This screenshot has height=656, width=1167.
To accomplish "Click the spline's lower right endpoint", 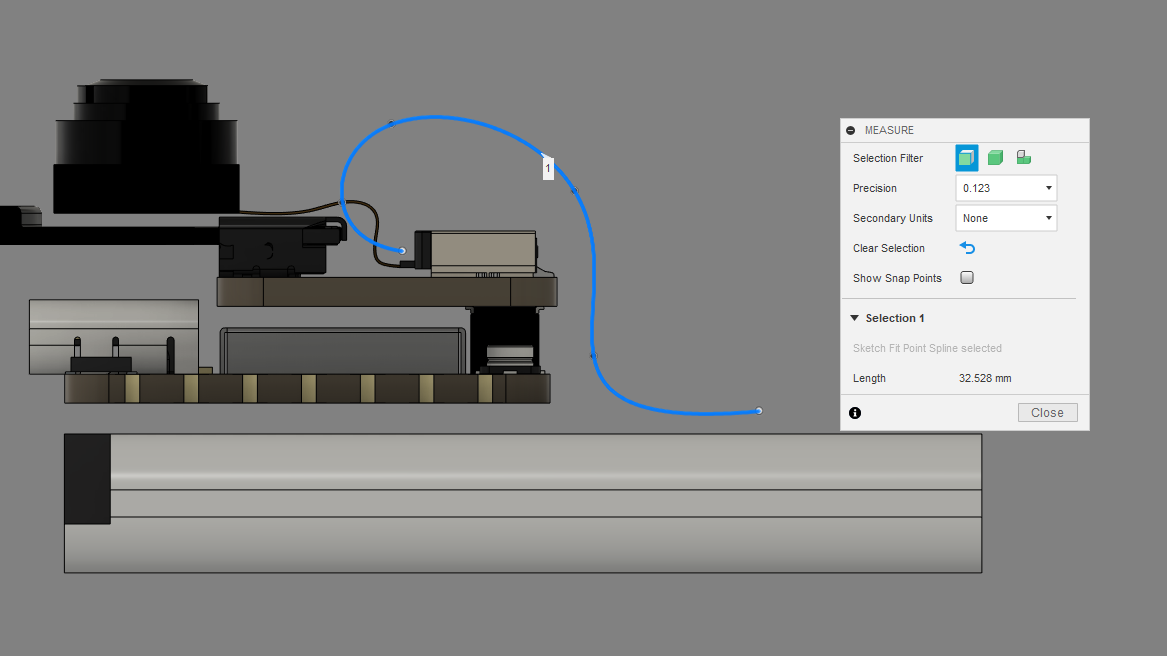I will (x=758, y=410).
